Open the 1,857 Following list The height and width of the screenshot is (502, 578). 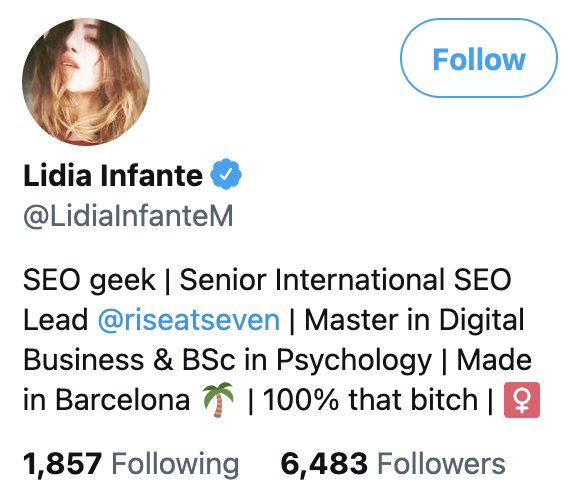[131, 464]
